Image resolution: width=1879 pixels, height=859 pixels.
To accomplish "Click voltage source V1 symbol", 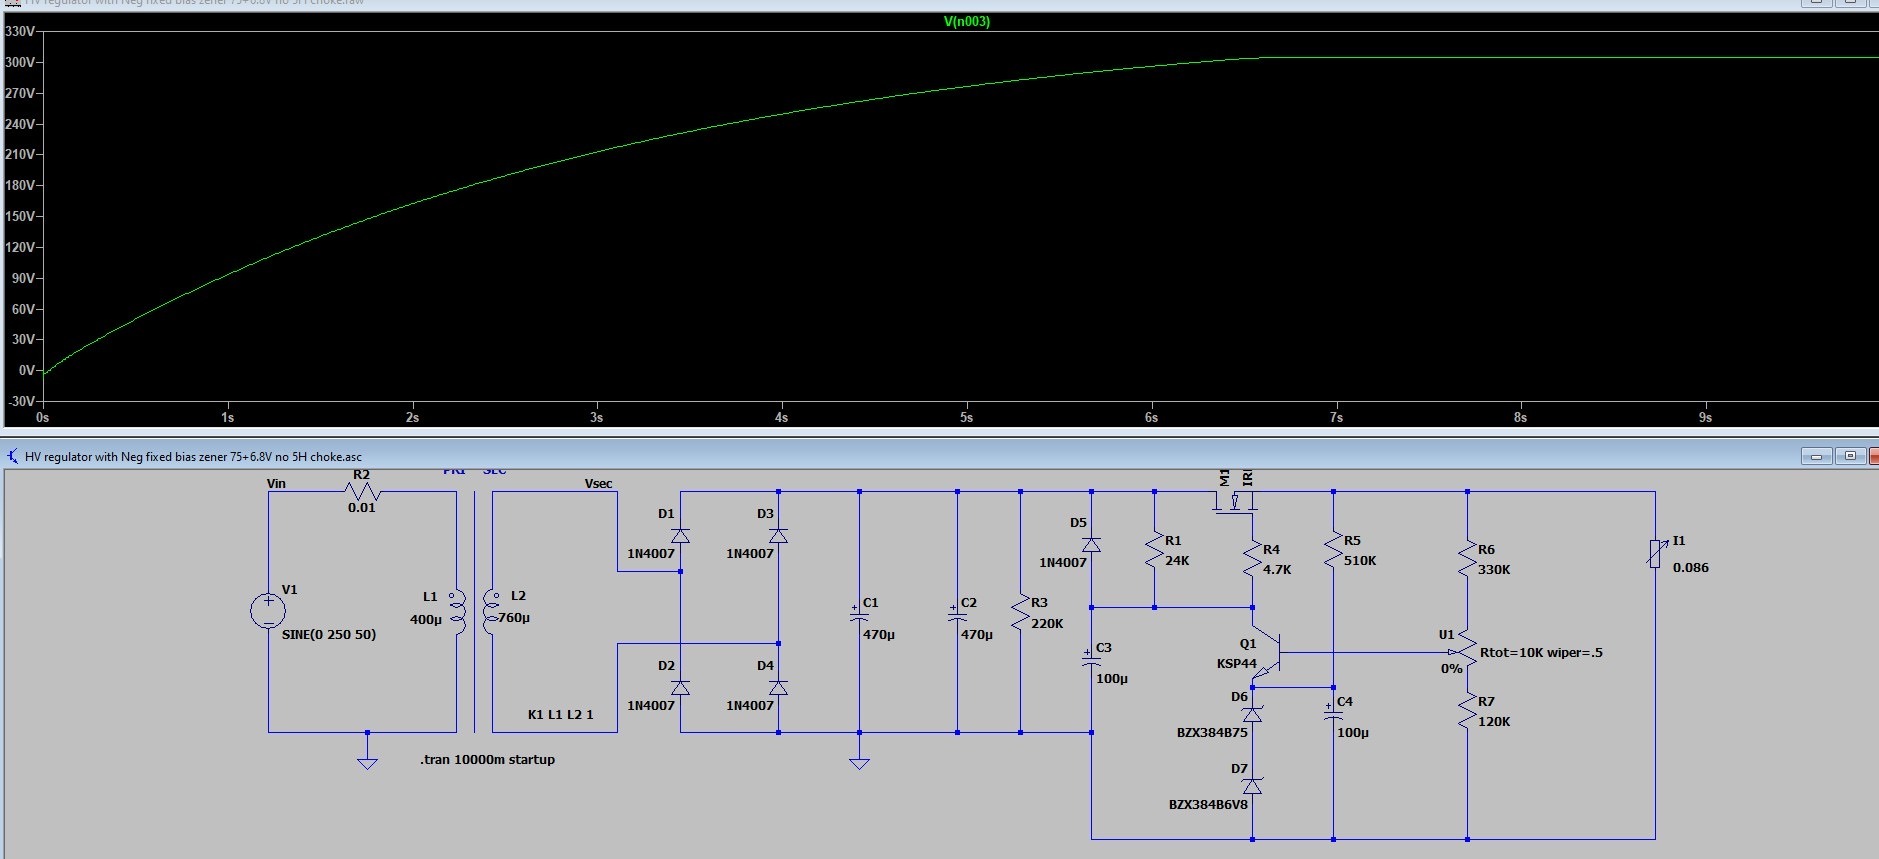I will coord(268,610).
